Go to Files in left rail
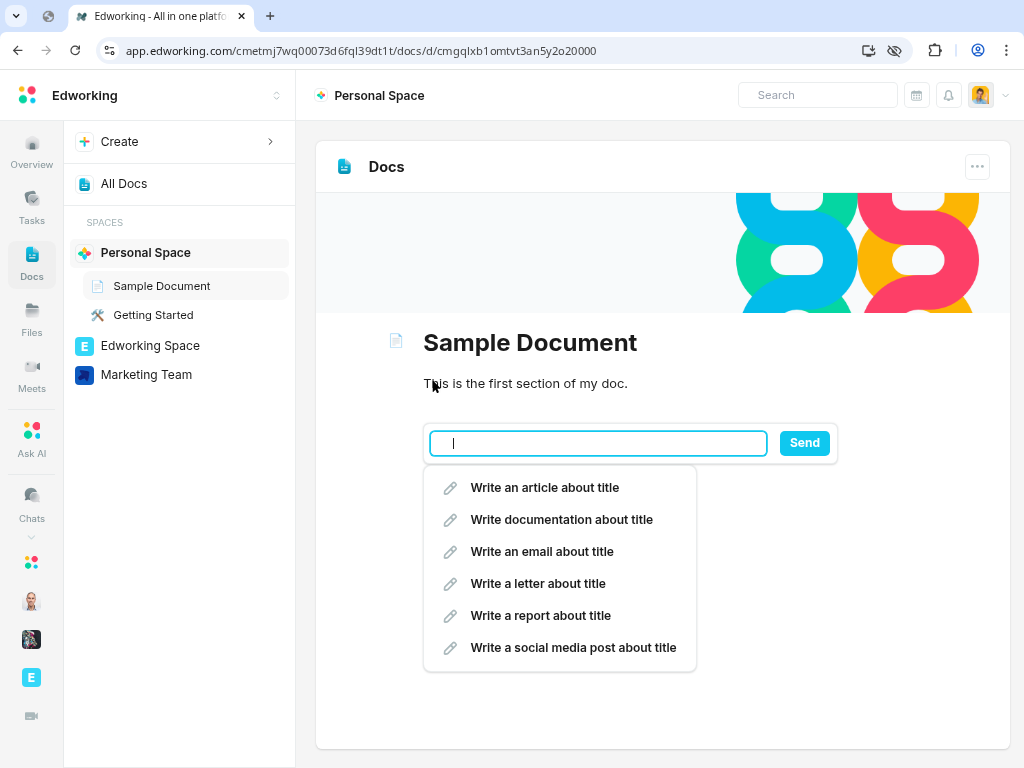1024x768 pixels. pos(32,319)
